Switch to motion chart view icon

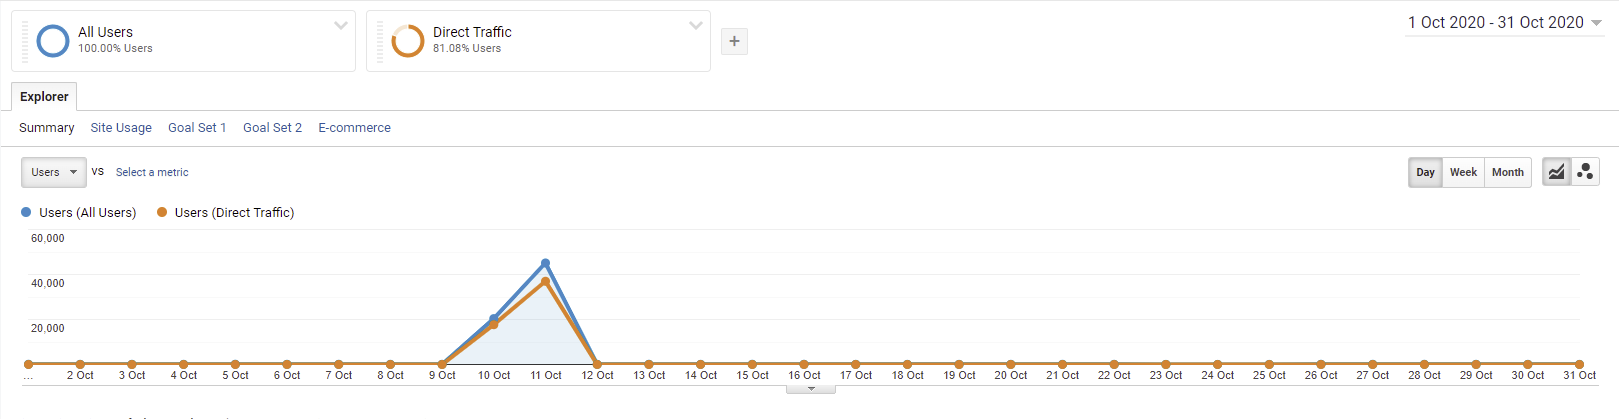(x=1585, y=172)
